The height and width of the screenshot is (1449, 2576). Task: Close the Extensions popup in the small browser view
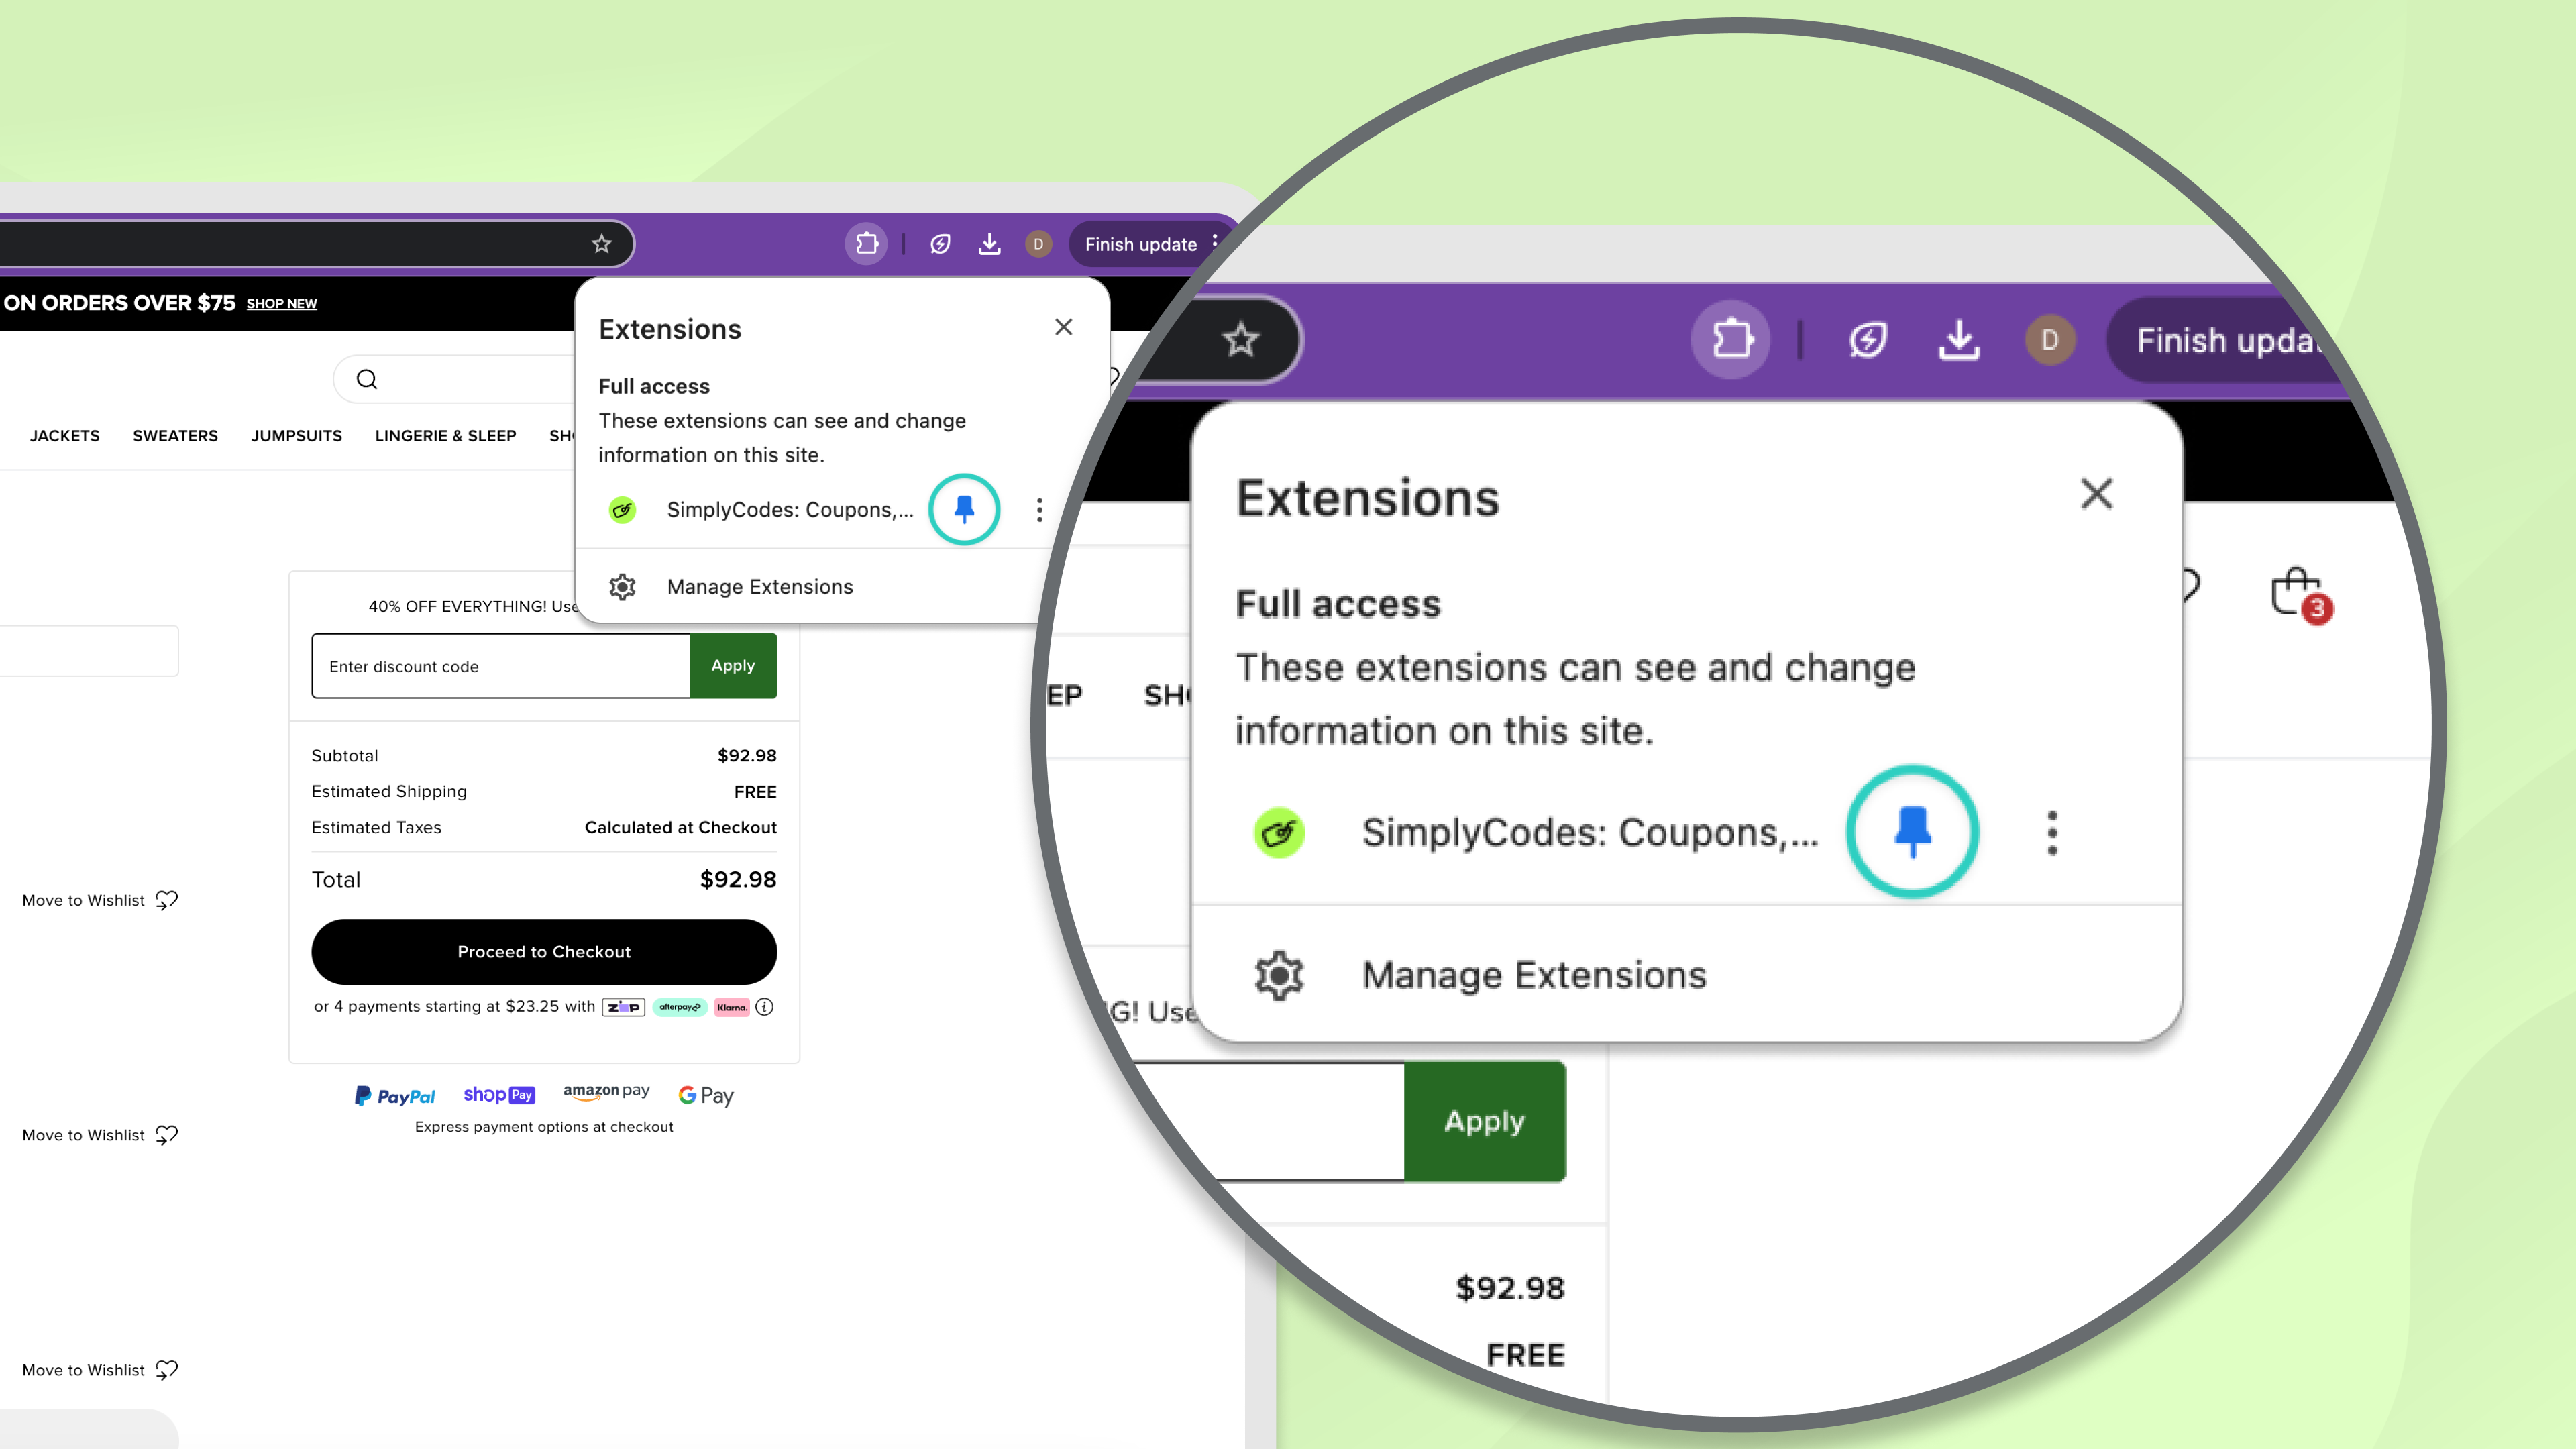point(1063,327)
